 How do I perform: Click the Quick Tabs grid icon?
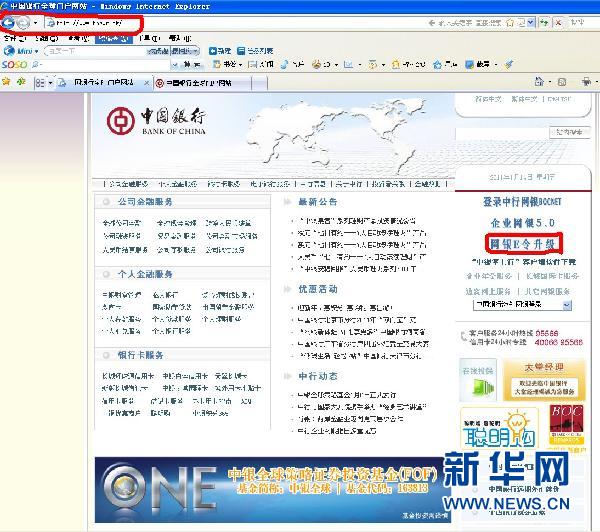pyautogui.click(x=39, y=82)
